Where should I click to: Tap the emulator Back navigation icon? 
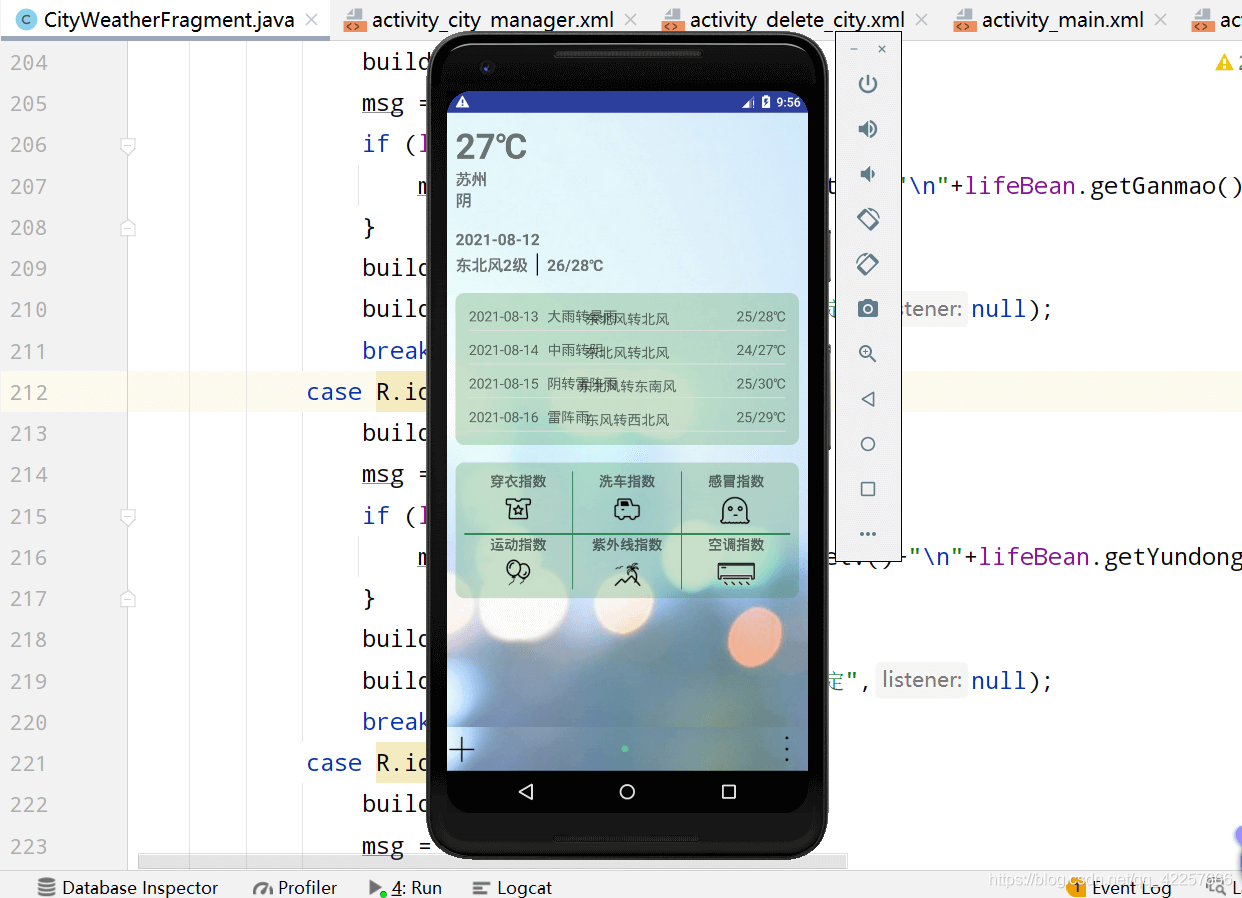[x=867, y=398]
